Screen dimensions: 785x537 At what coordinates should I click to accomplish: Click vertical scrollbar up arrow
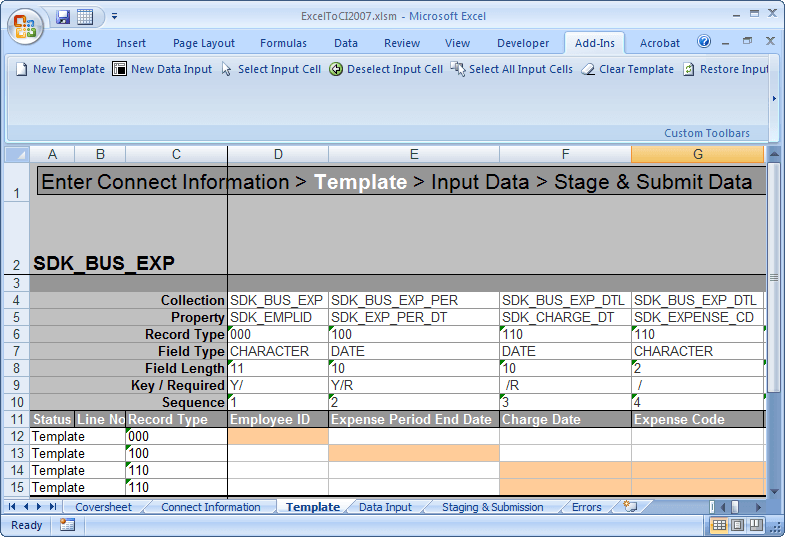(x=773, y=155)
